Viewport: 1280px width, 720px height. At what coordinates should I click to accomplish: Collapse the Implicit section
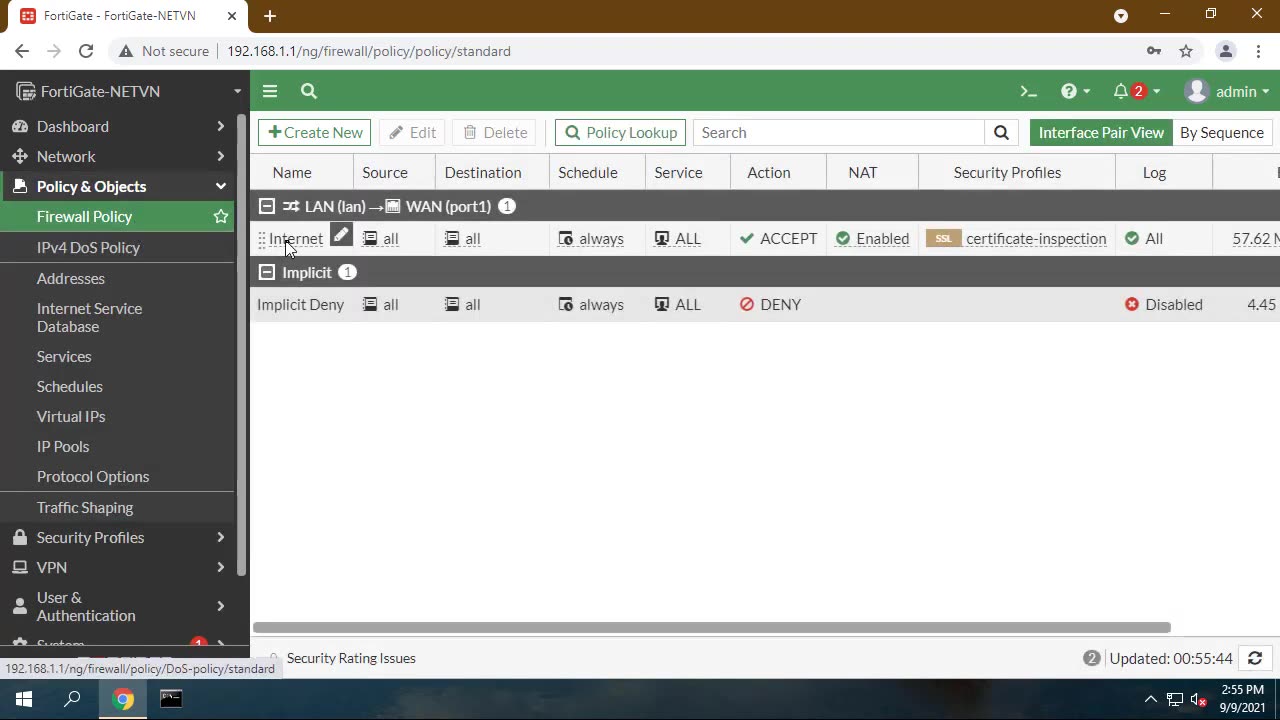pos(267,272)
